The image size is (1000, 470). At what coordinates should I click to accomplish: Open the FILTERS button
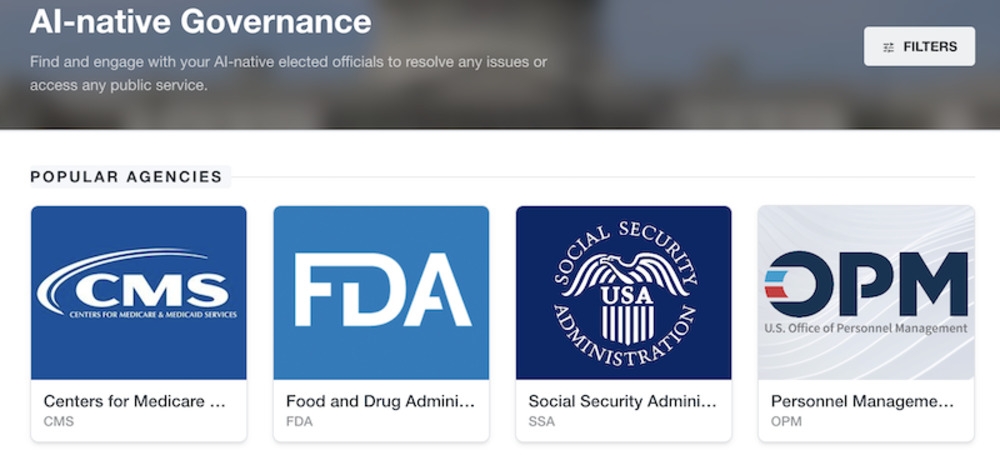click(919, 46)
